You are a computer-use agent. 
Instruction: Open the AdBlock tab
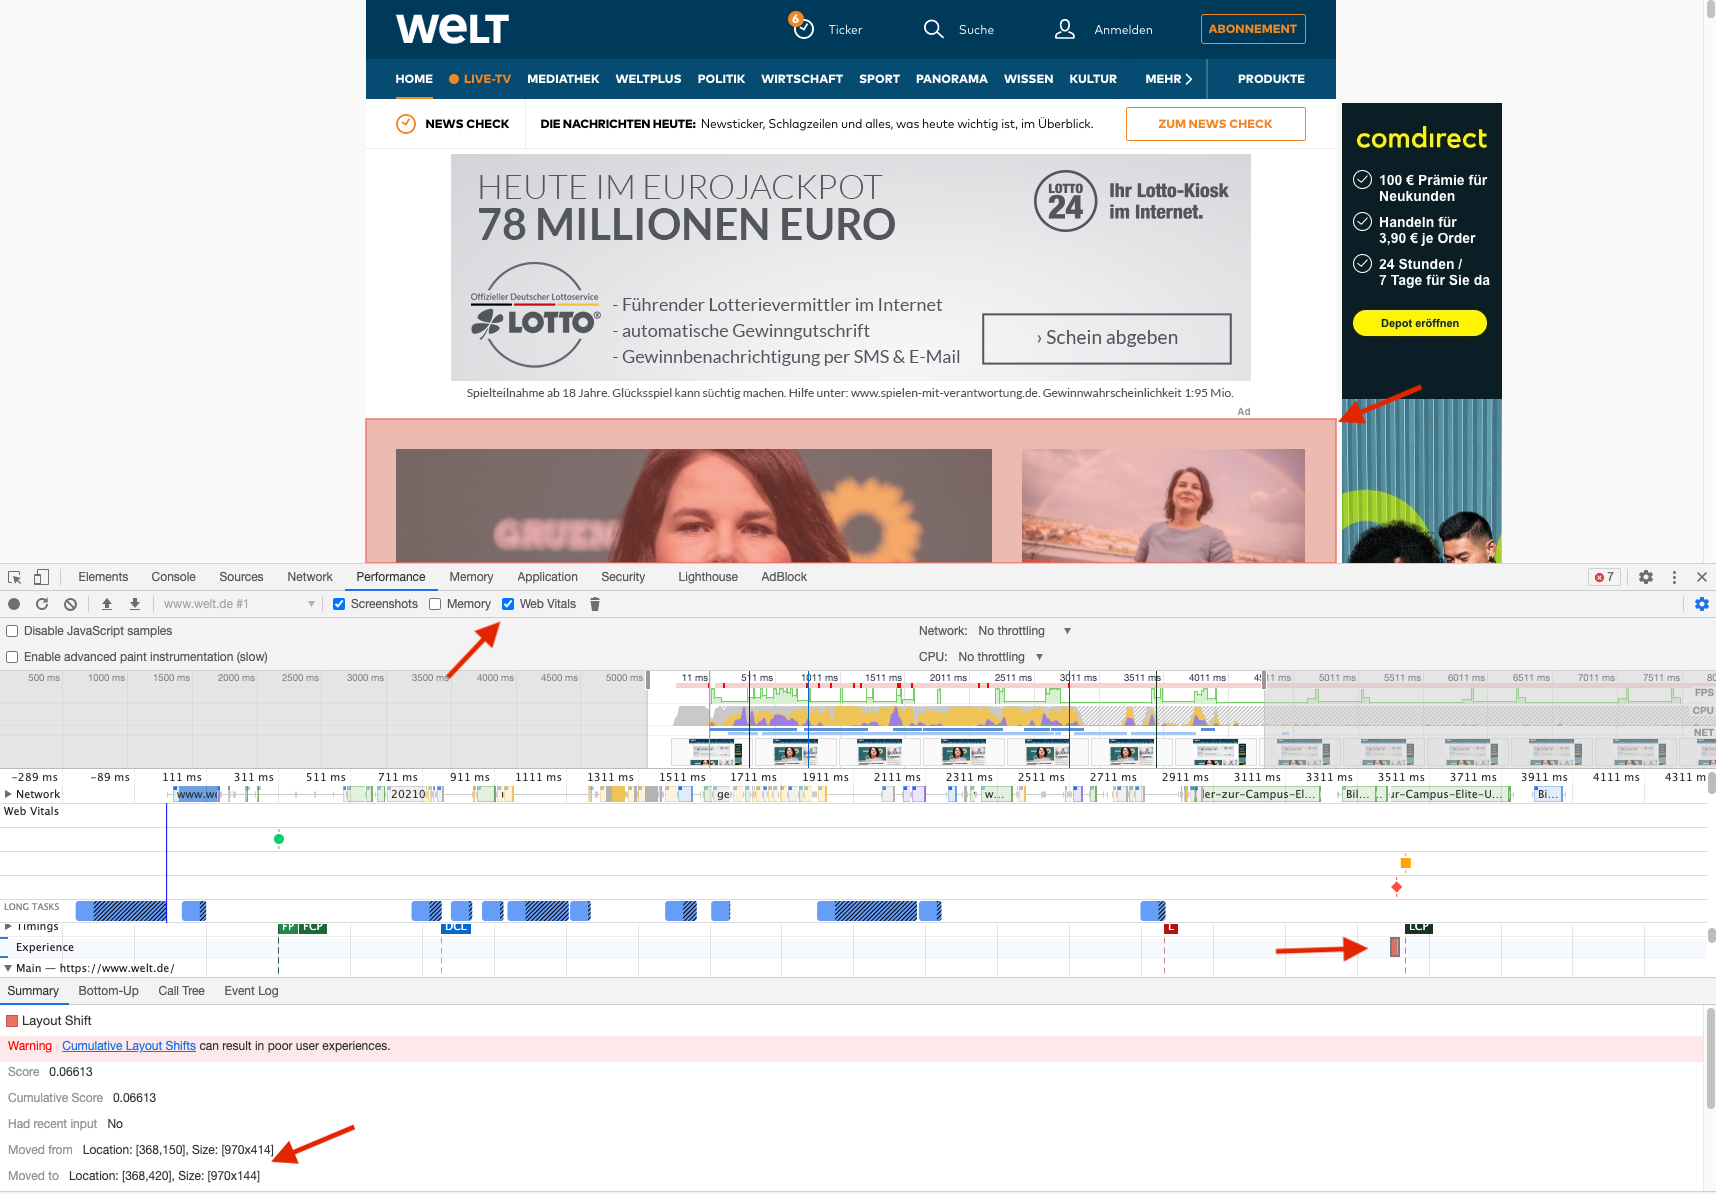pyautogui.click(x=784, y=577)
